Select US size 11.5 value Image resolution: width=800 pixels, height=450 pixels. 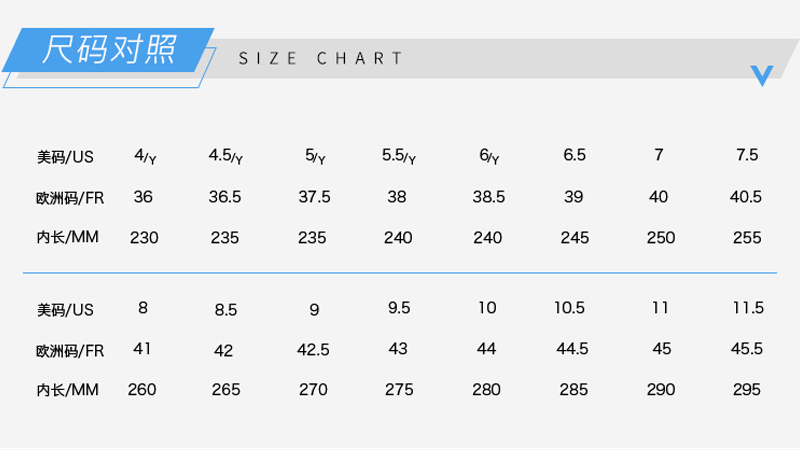(748, 308)
